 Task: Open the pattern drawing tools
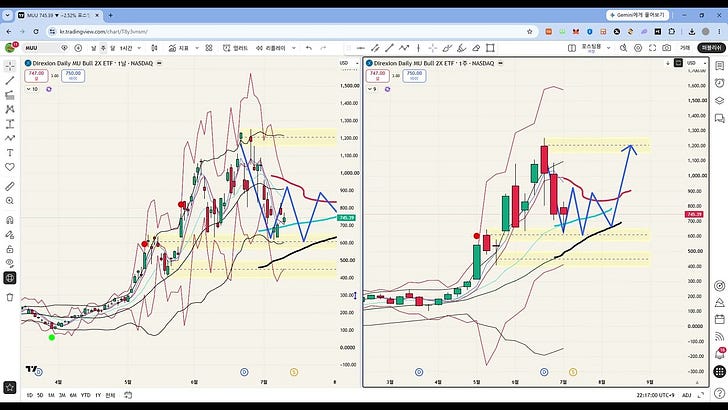click(10, 110)
